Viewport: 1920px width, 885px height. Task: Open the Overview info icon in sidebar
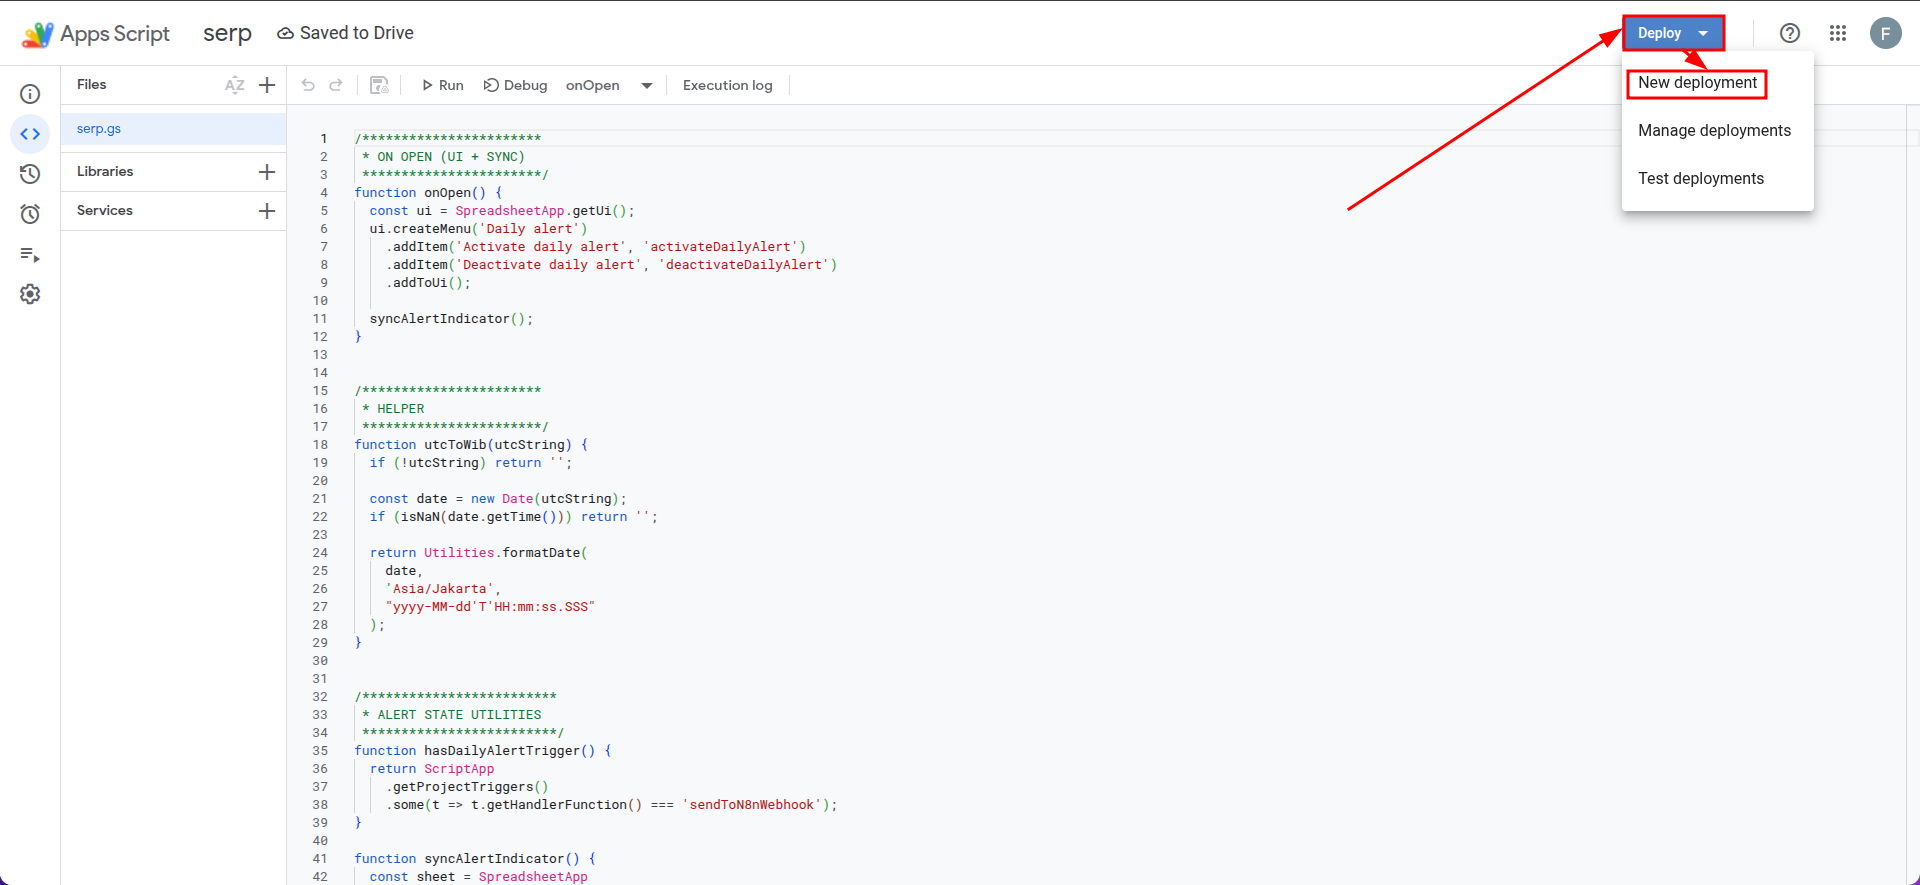coord(30,94)
